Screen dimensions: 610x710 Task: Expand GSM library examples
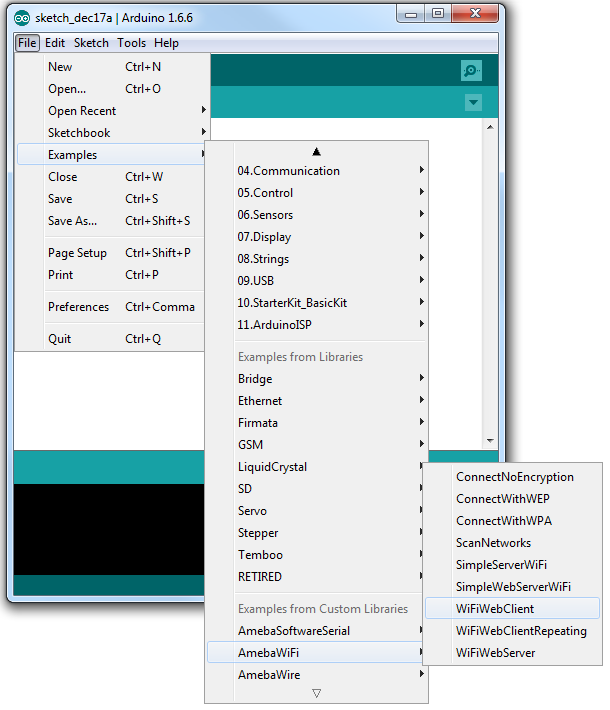pyautogui.click(x=317, y=445)
